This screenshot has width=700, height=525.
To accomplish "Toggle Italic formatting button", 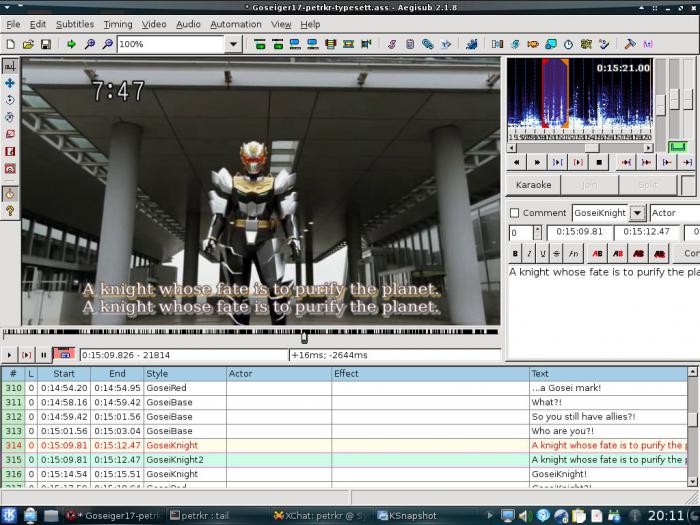I will [529, 254].
